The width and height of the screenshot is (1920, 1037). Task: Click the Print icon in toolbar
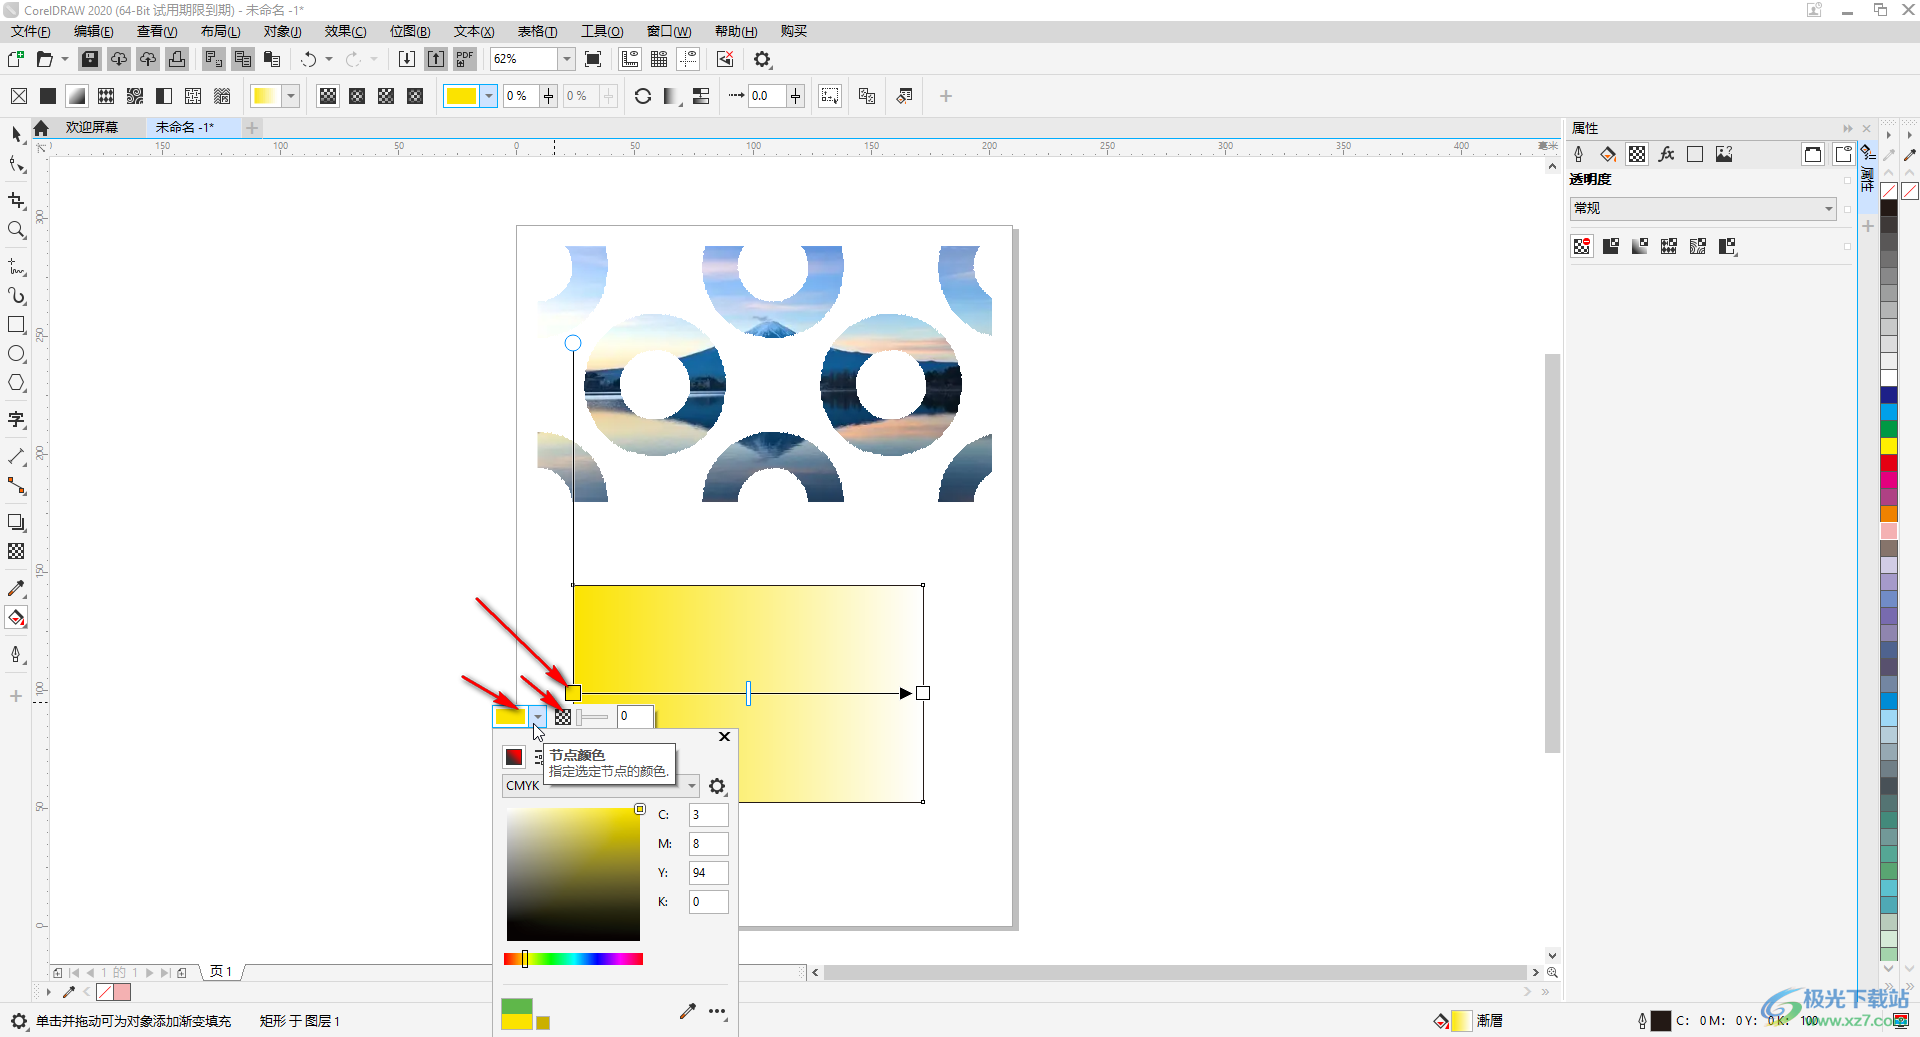[177, 59]
